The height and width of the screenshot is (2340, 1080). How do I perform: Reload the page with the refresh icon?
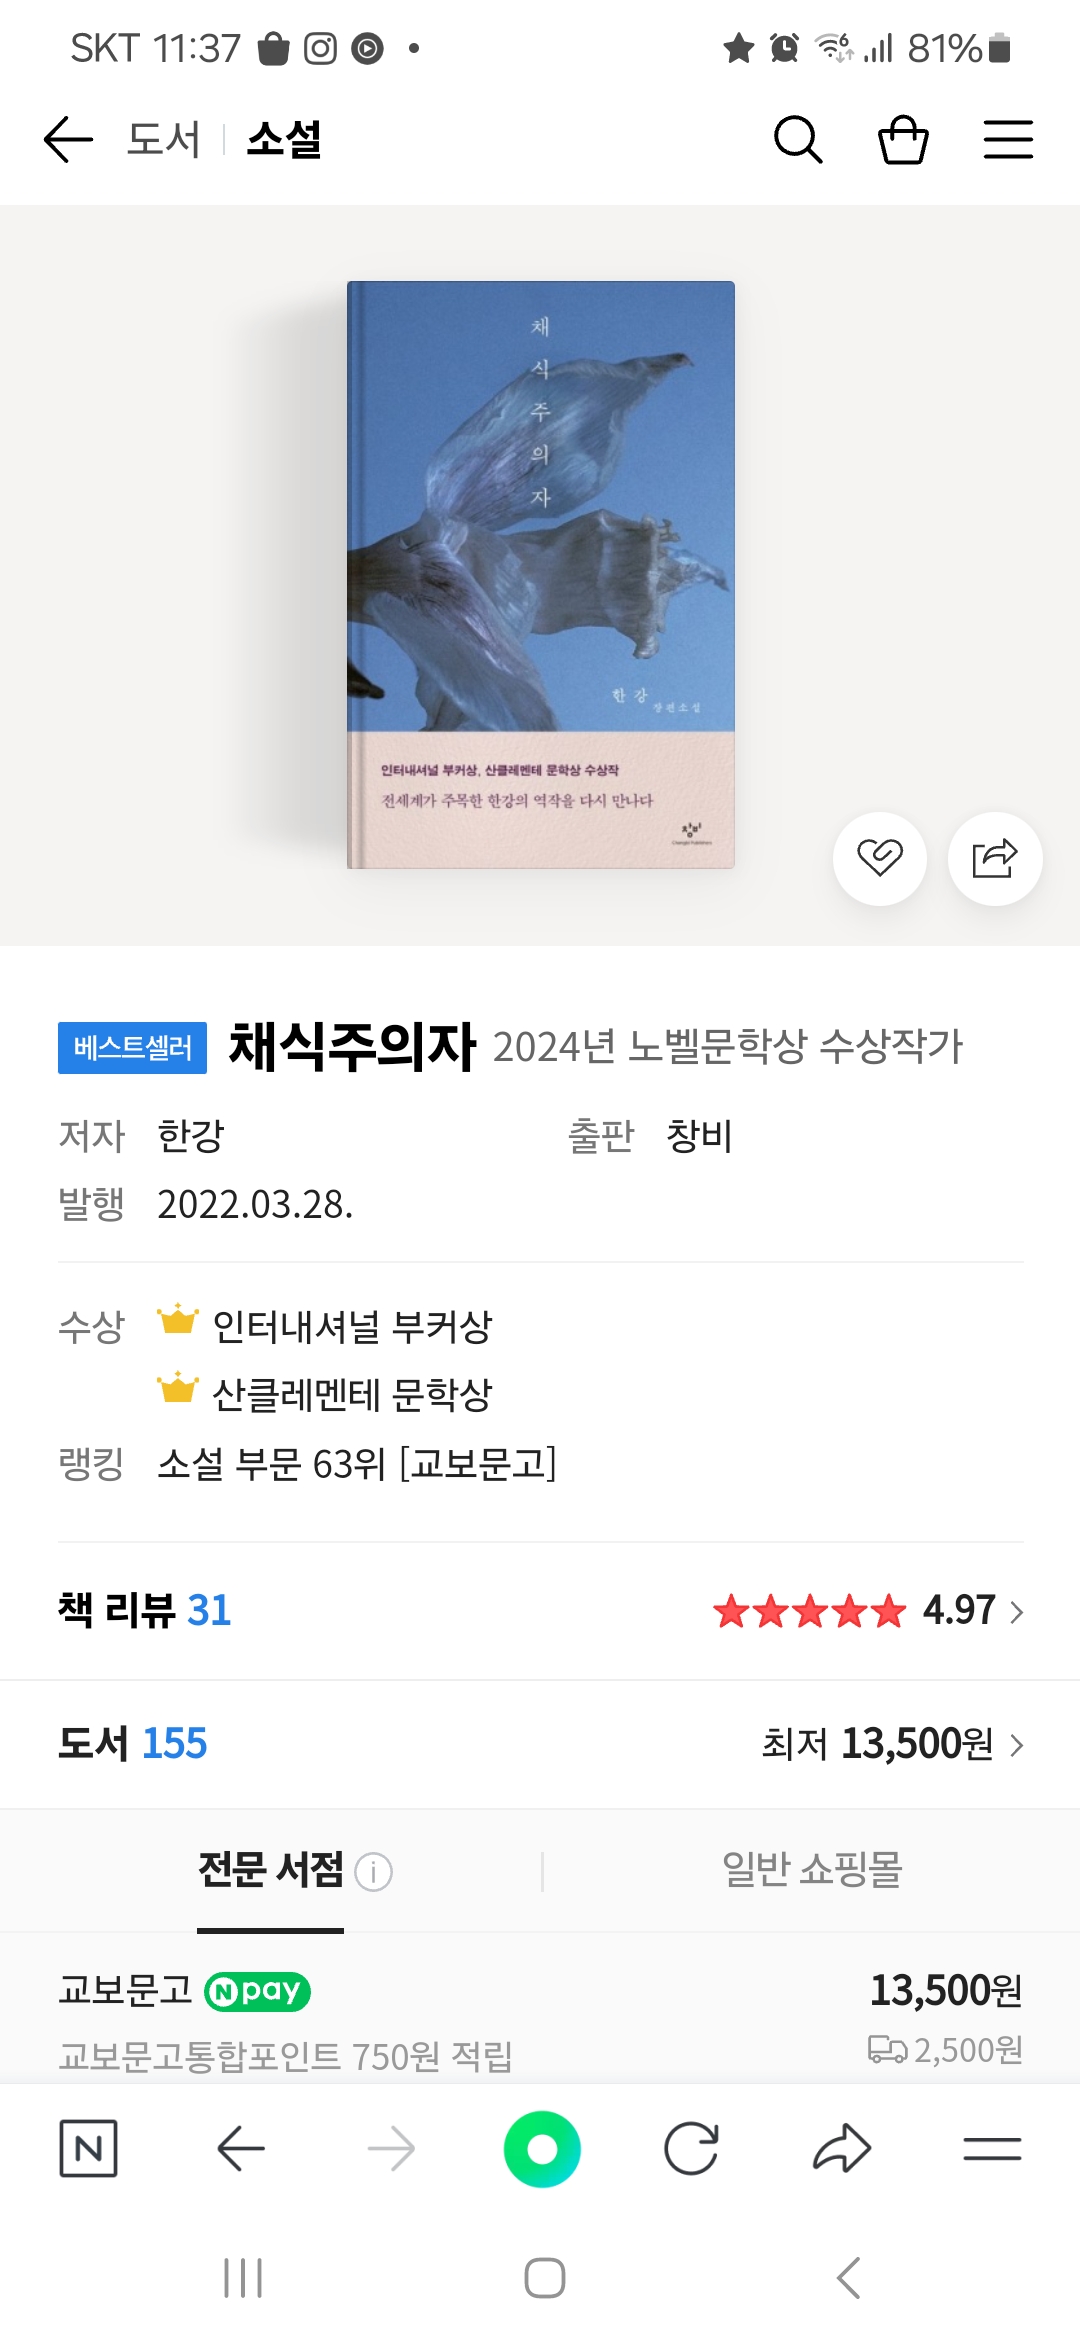691,2148
